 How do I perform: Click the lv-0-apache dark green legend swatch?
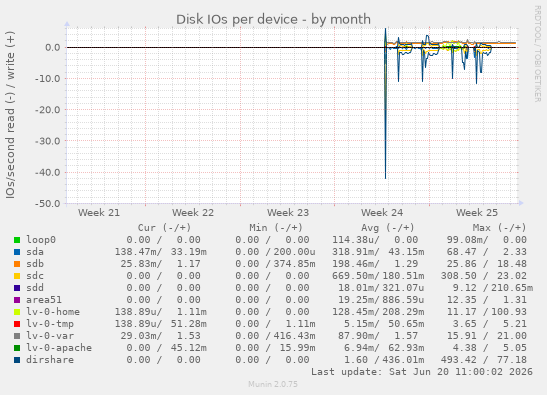point(17,348)
